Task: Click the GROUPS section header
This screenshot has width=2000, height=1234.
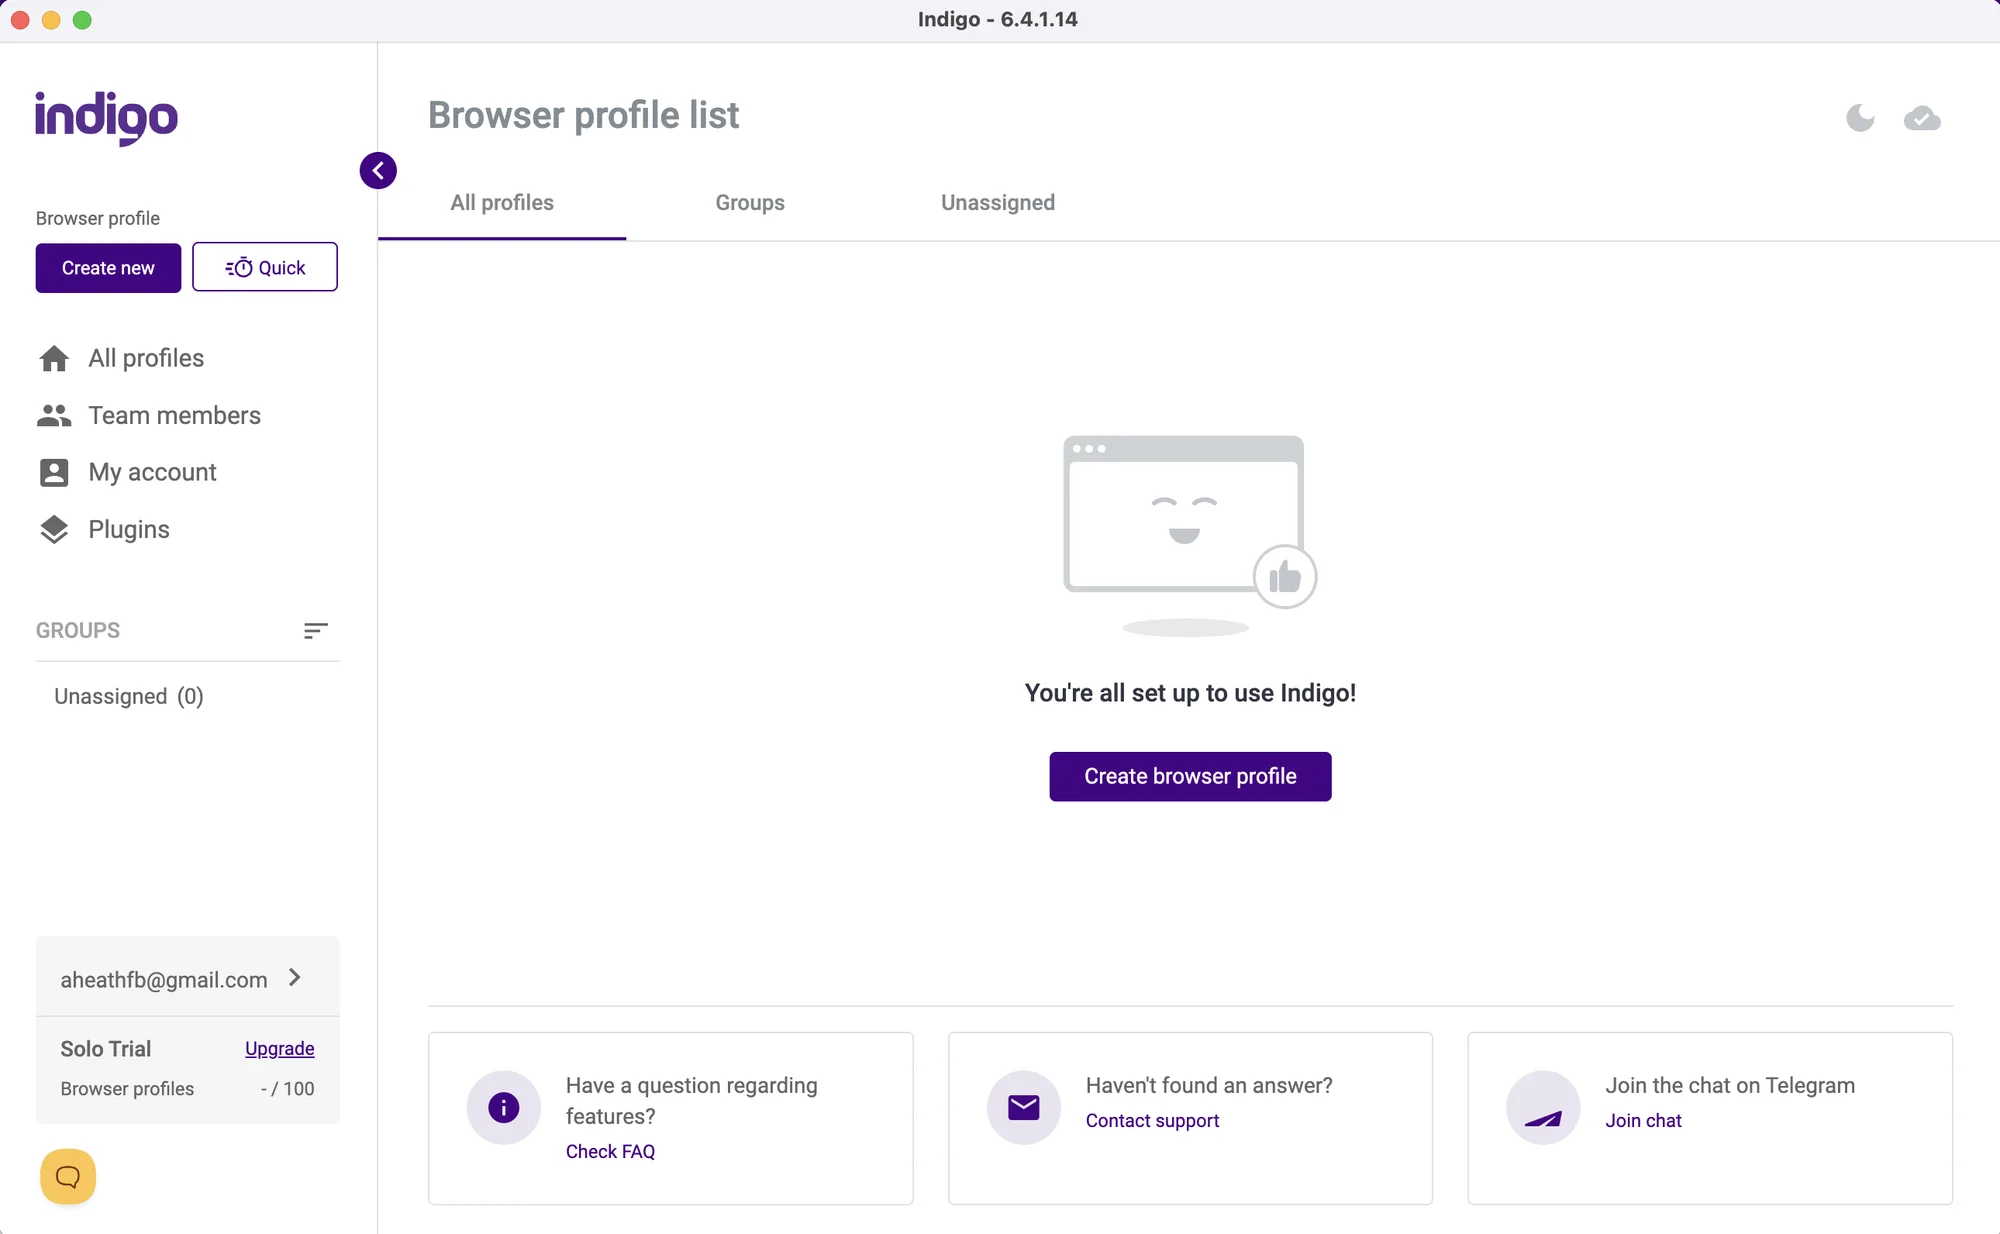Action: (x=78, y=630)
